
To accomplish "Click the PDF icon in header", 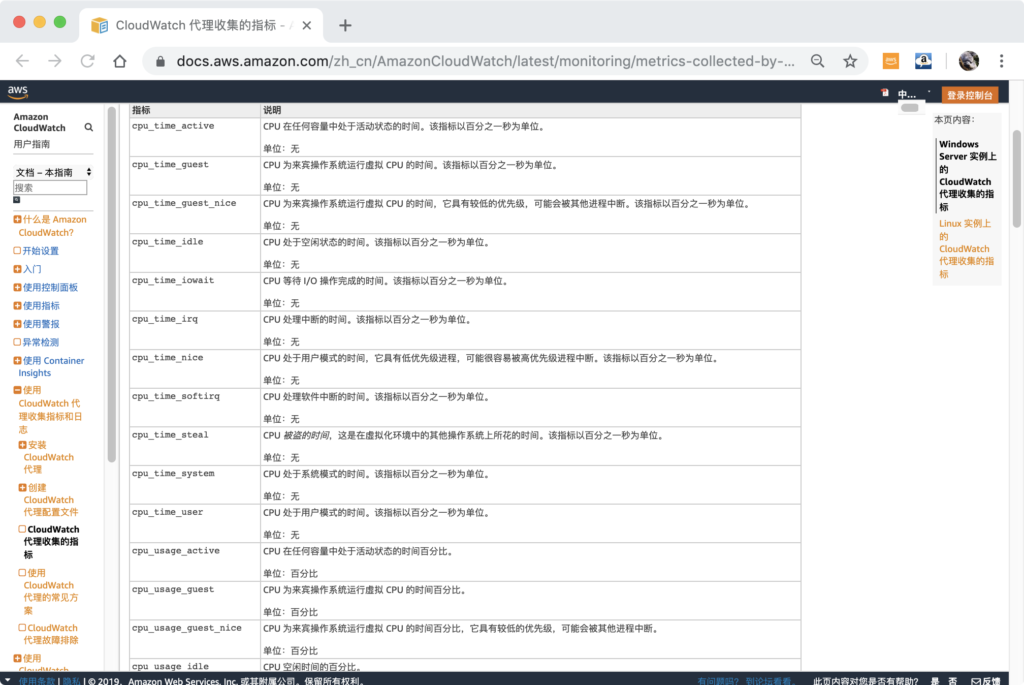I will (x=885, y=93).
